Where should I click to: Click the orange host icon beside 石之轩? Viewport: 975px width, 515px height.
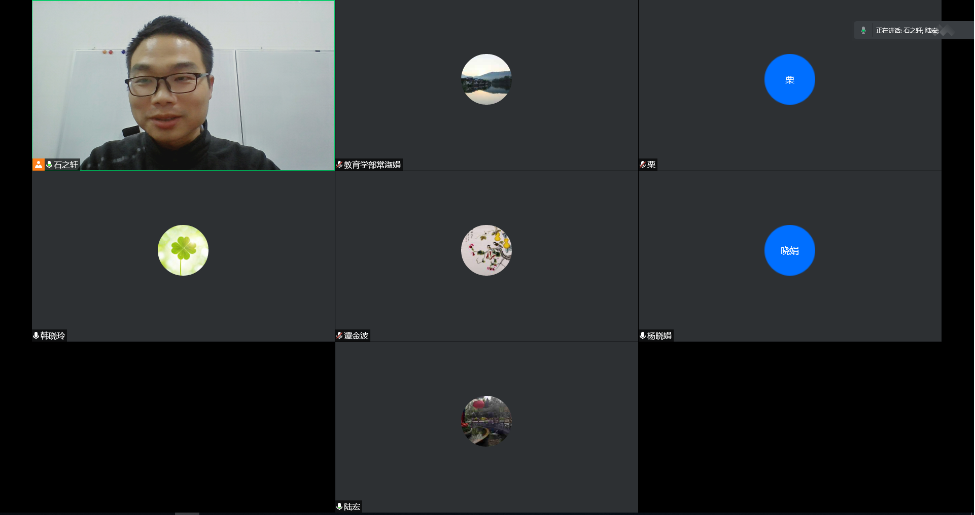(39, 164)
